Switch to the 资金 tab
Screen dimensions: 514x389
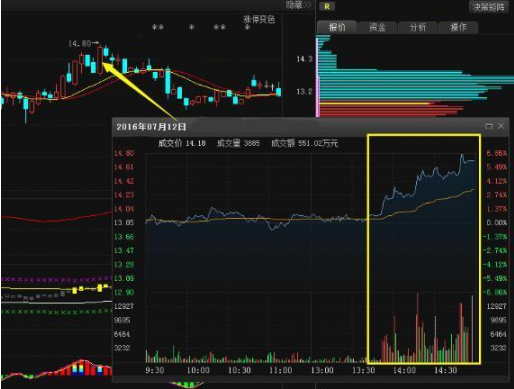(377, 27)
